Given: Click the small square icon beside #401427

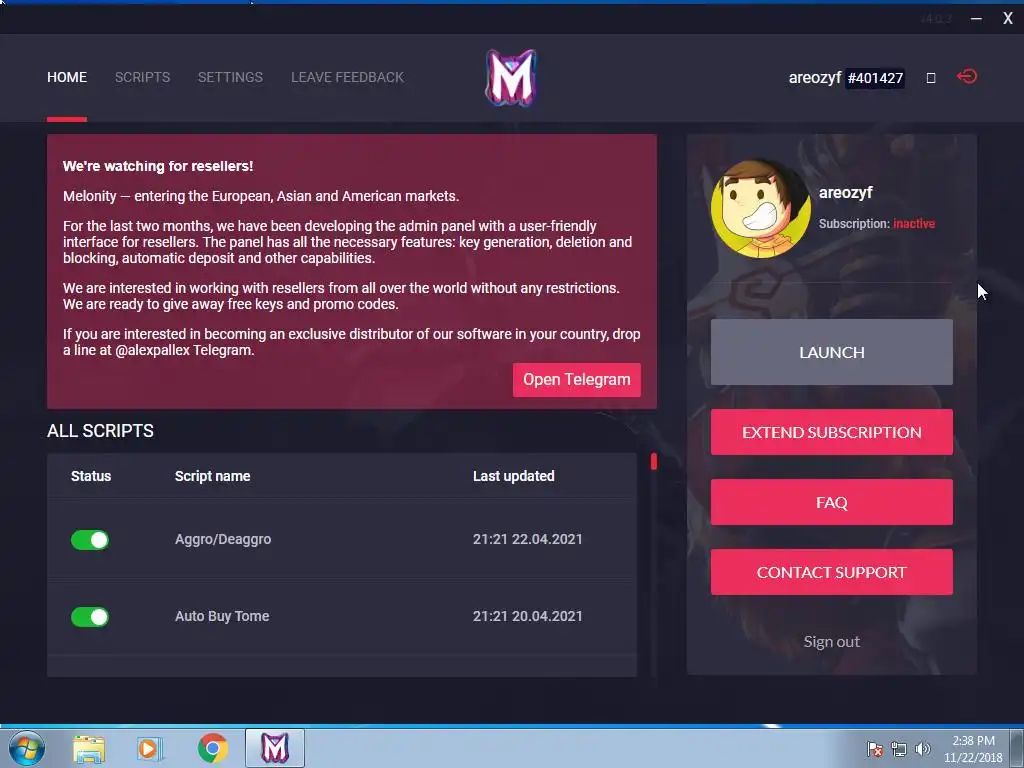Looking at the screenshot, I should [931, 78].
